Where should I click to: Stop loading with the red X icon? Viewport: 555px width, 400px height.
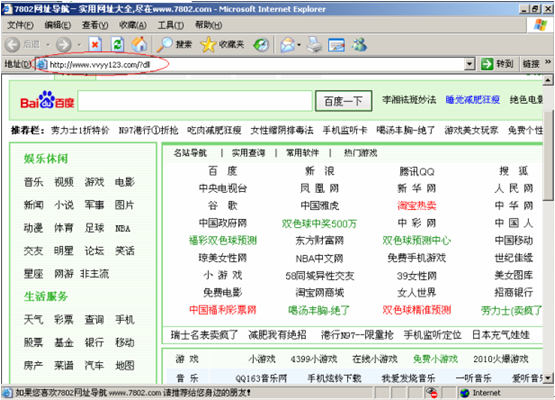tap(95, 45)
